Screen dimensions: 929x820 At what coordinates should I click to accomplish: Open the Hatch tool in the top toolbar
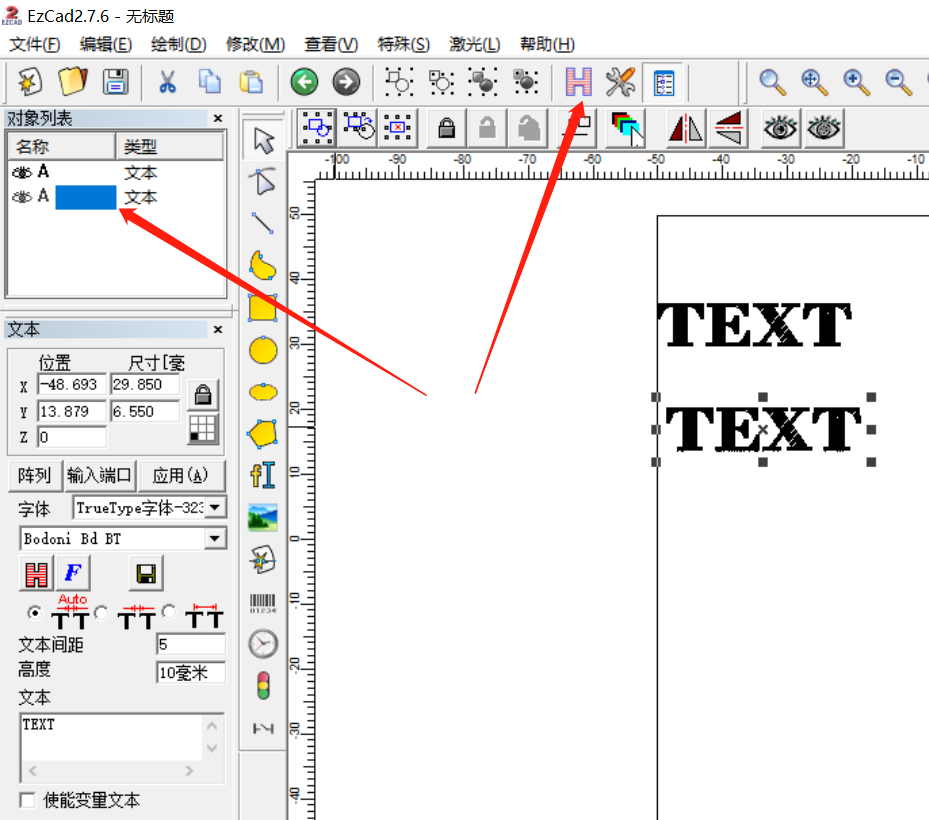(x=578, y=82)
